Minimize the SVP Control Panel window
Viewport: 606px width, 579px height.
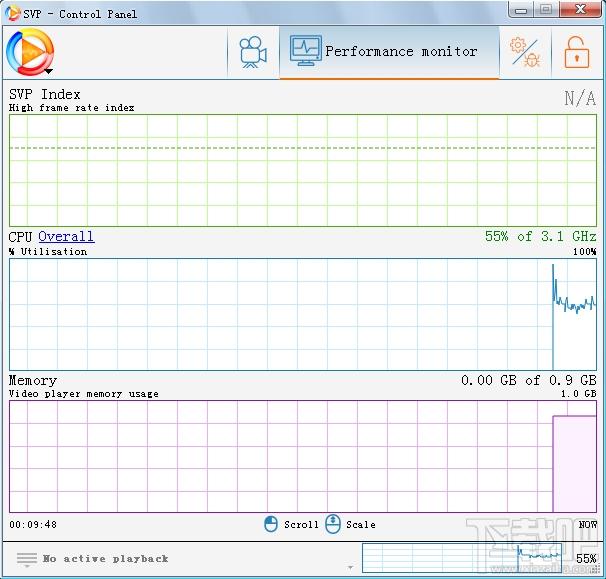521,10
